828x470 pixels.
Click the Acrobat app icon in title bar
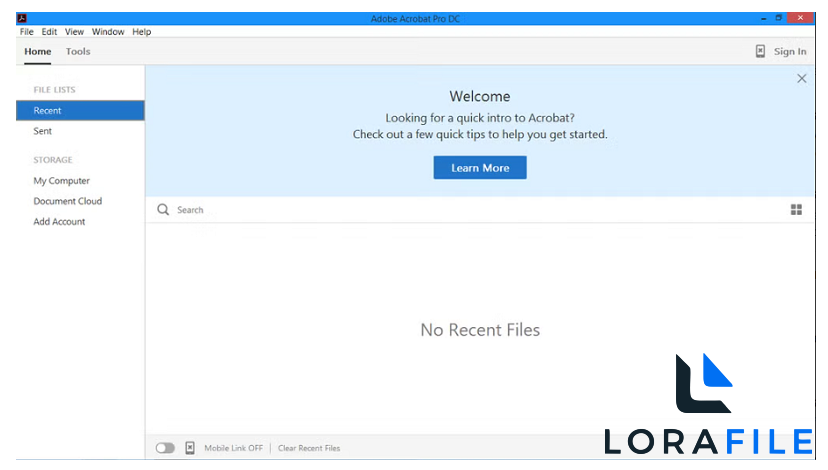22,18
